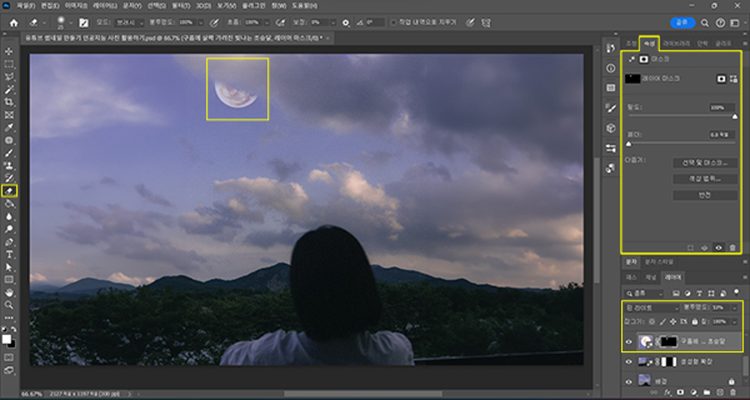The height and width of the screenshot is (400, 750).
Task: Hide the bottom background layer
Action: pyautogui.click(x=629, y=381)
